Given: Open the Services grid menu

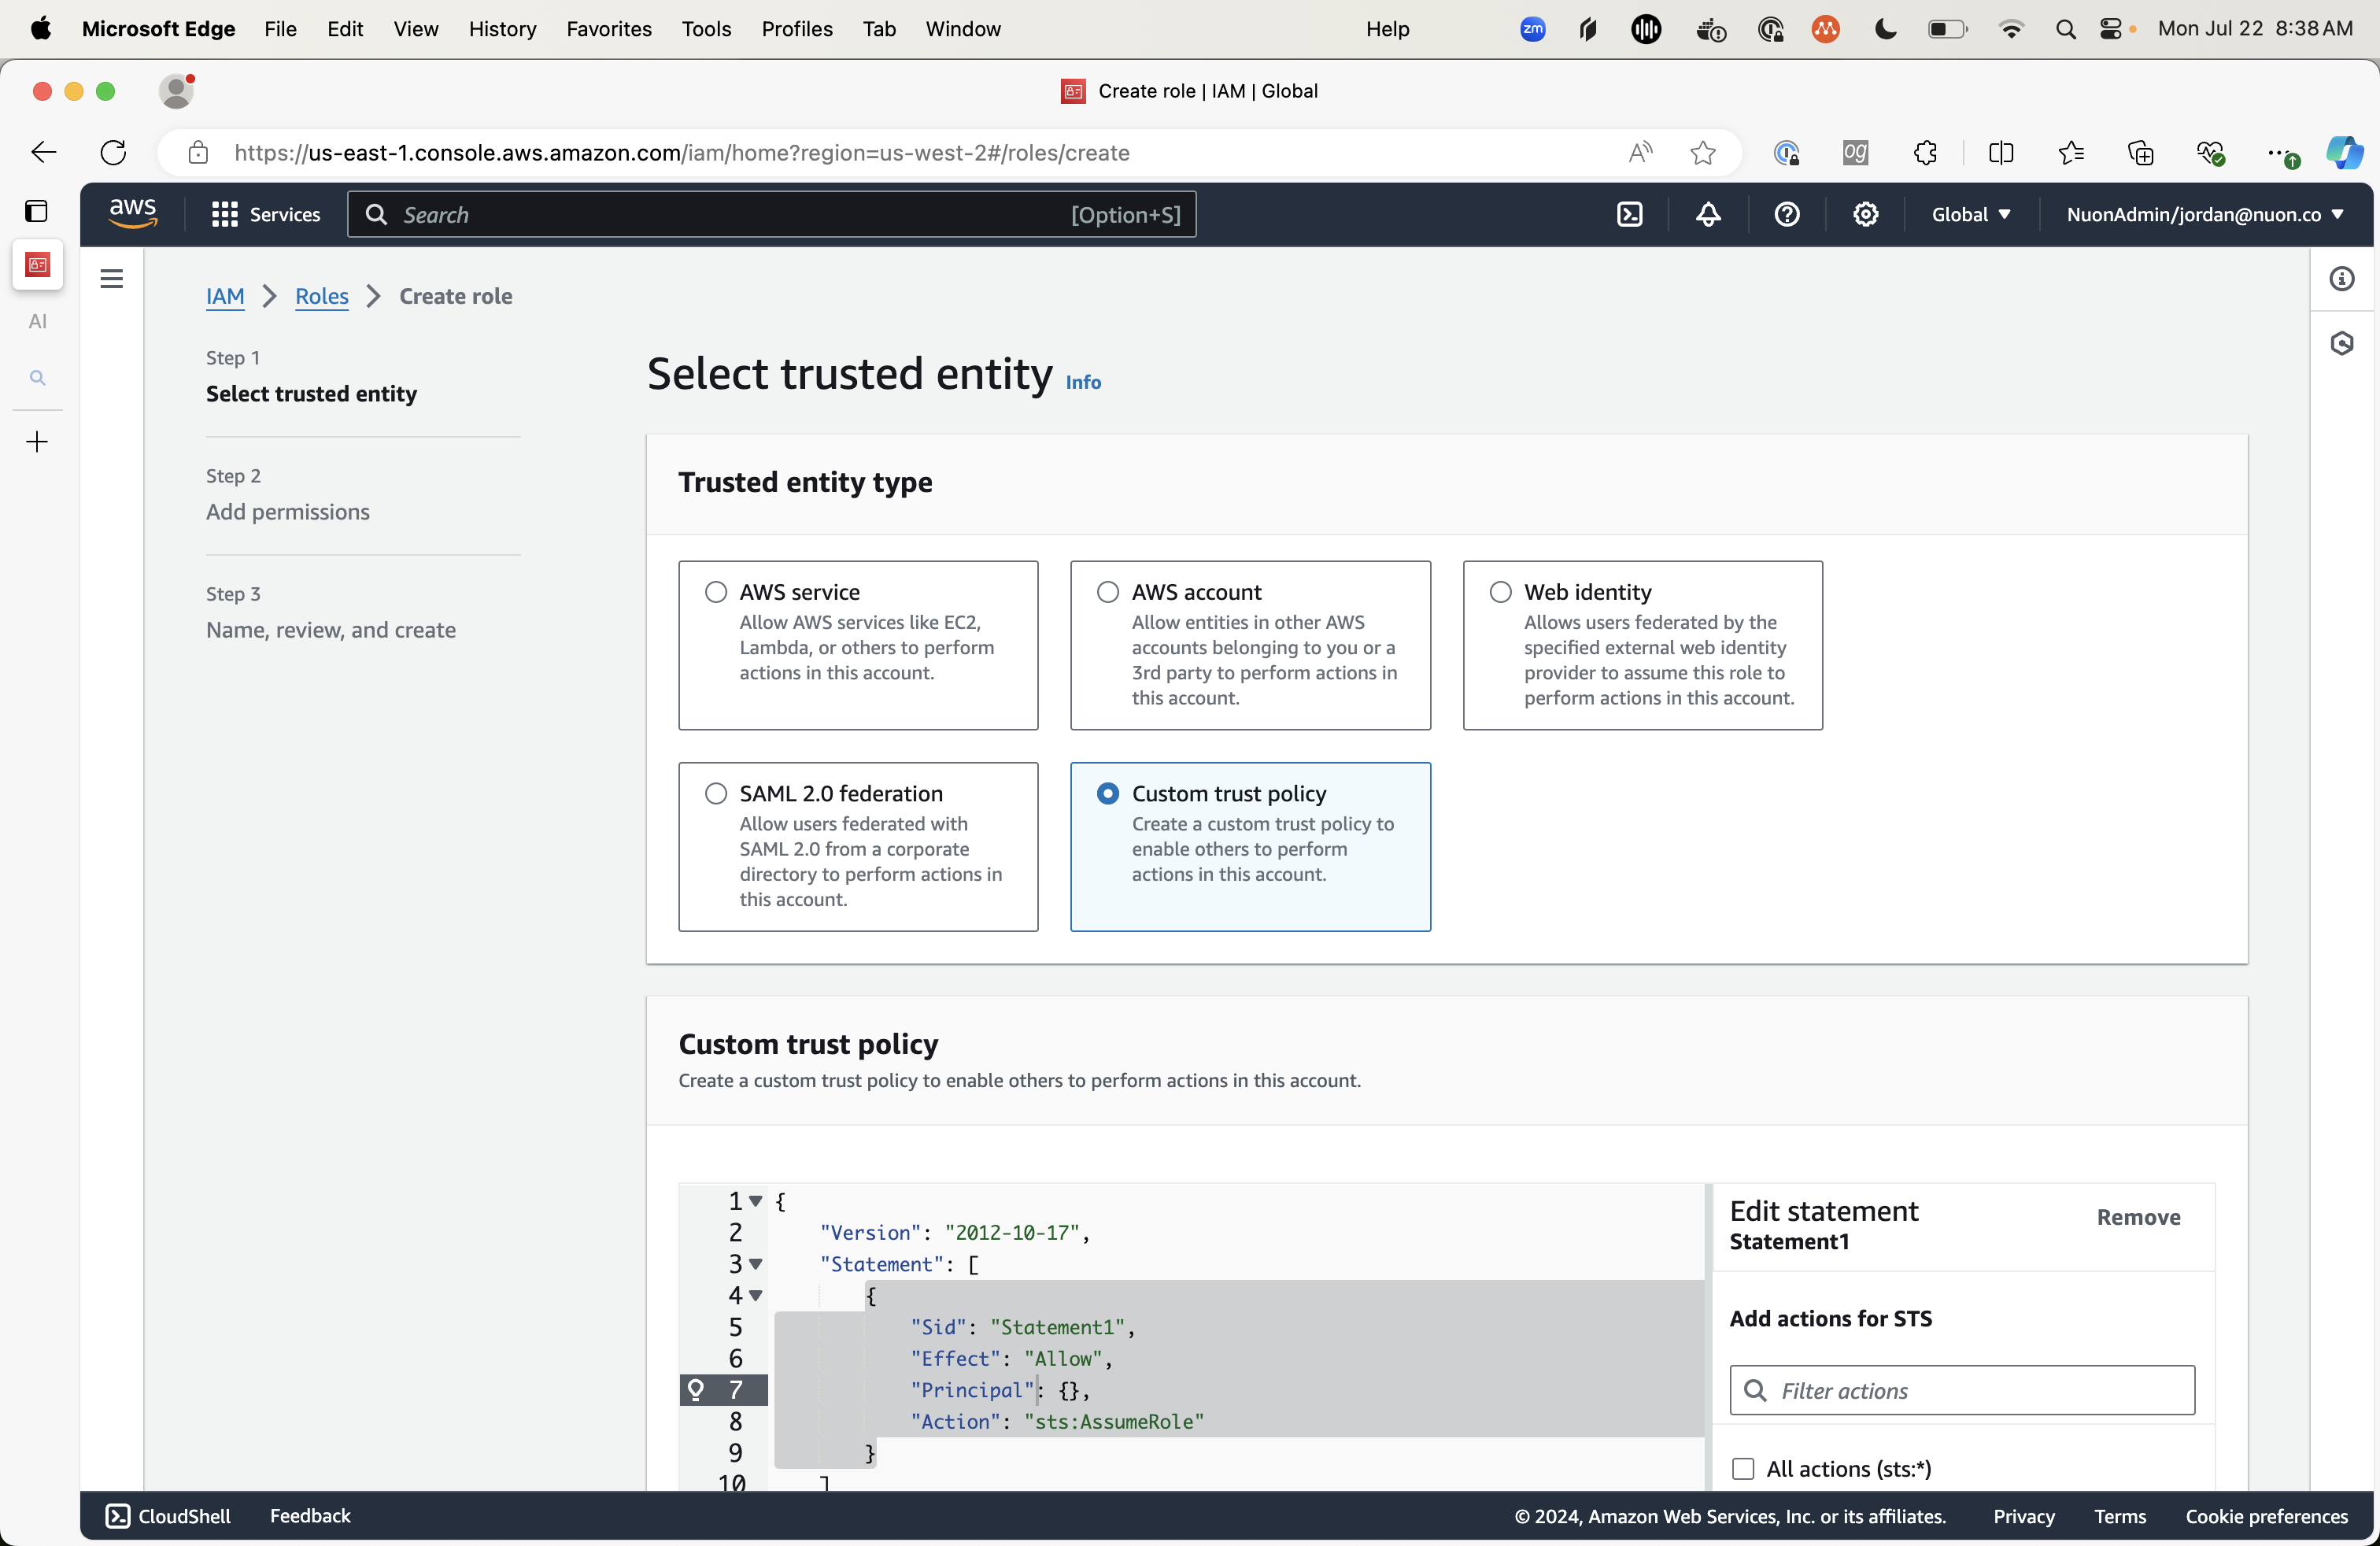Looking at the screenshot, I should pos(225,215).
